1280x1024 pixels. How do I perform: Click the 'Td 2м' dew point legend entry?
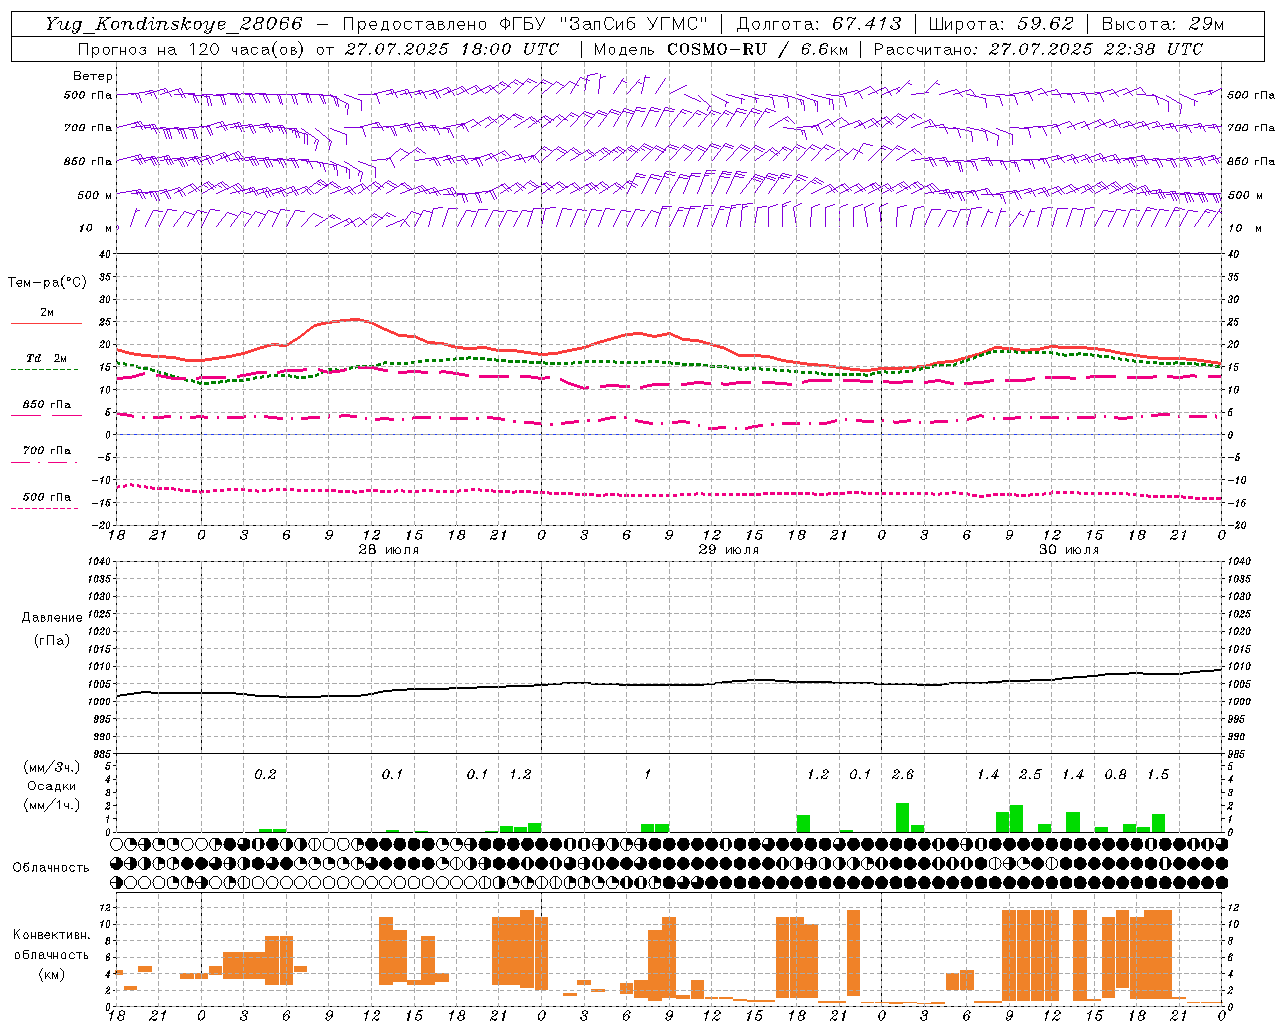[47, 358]
